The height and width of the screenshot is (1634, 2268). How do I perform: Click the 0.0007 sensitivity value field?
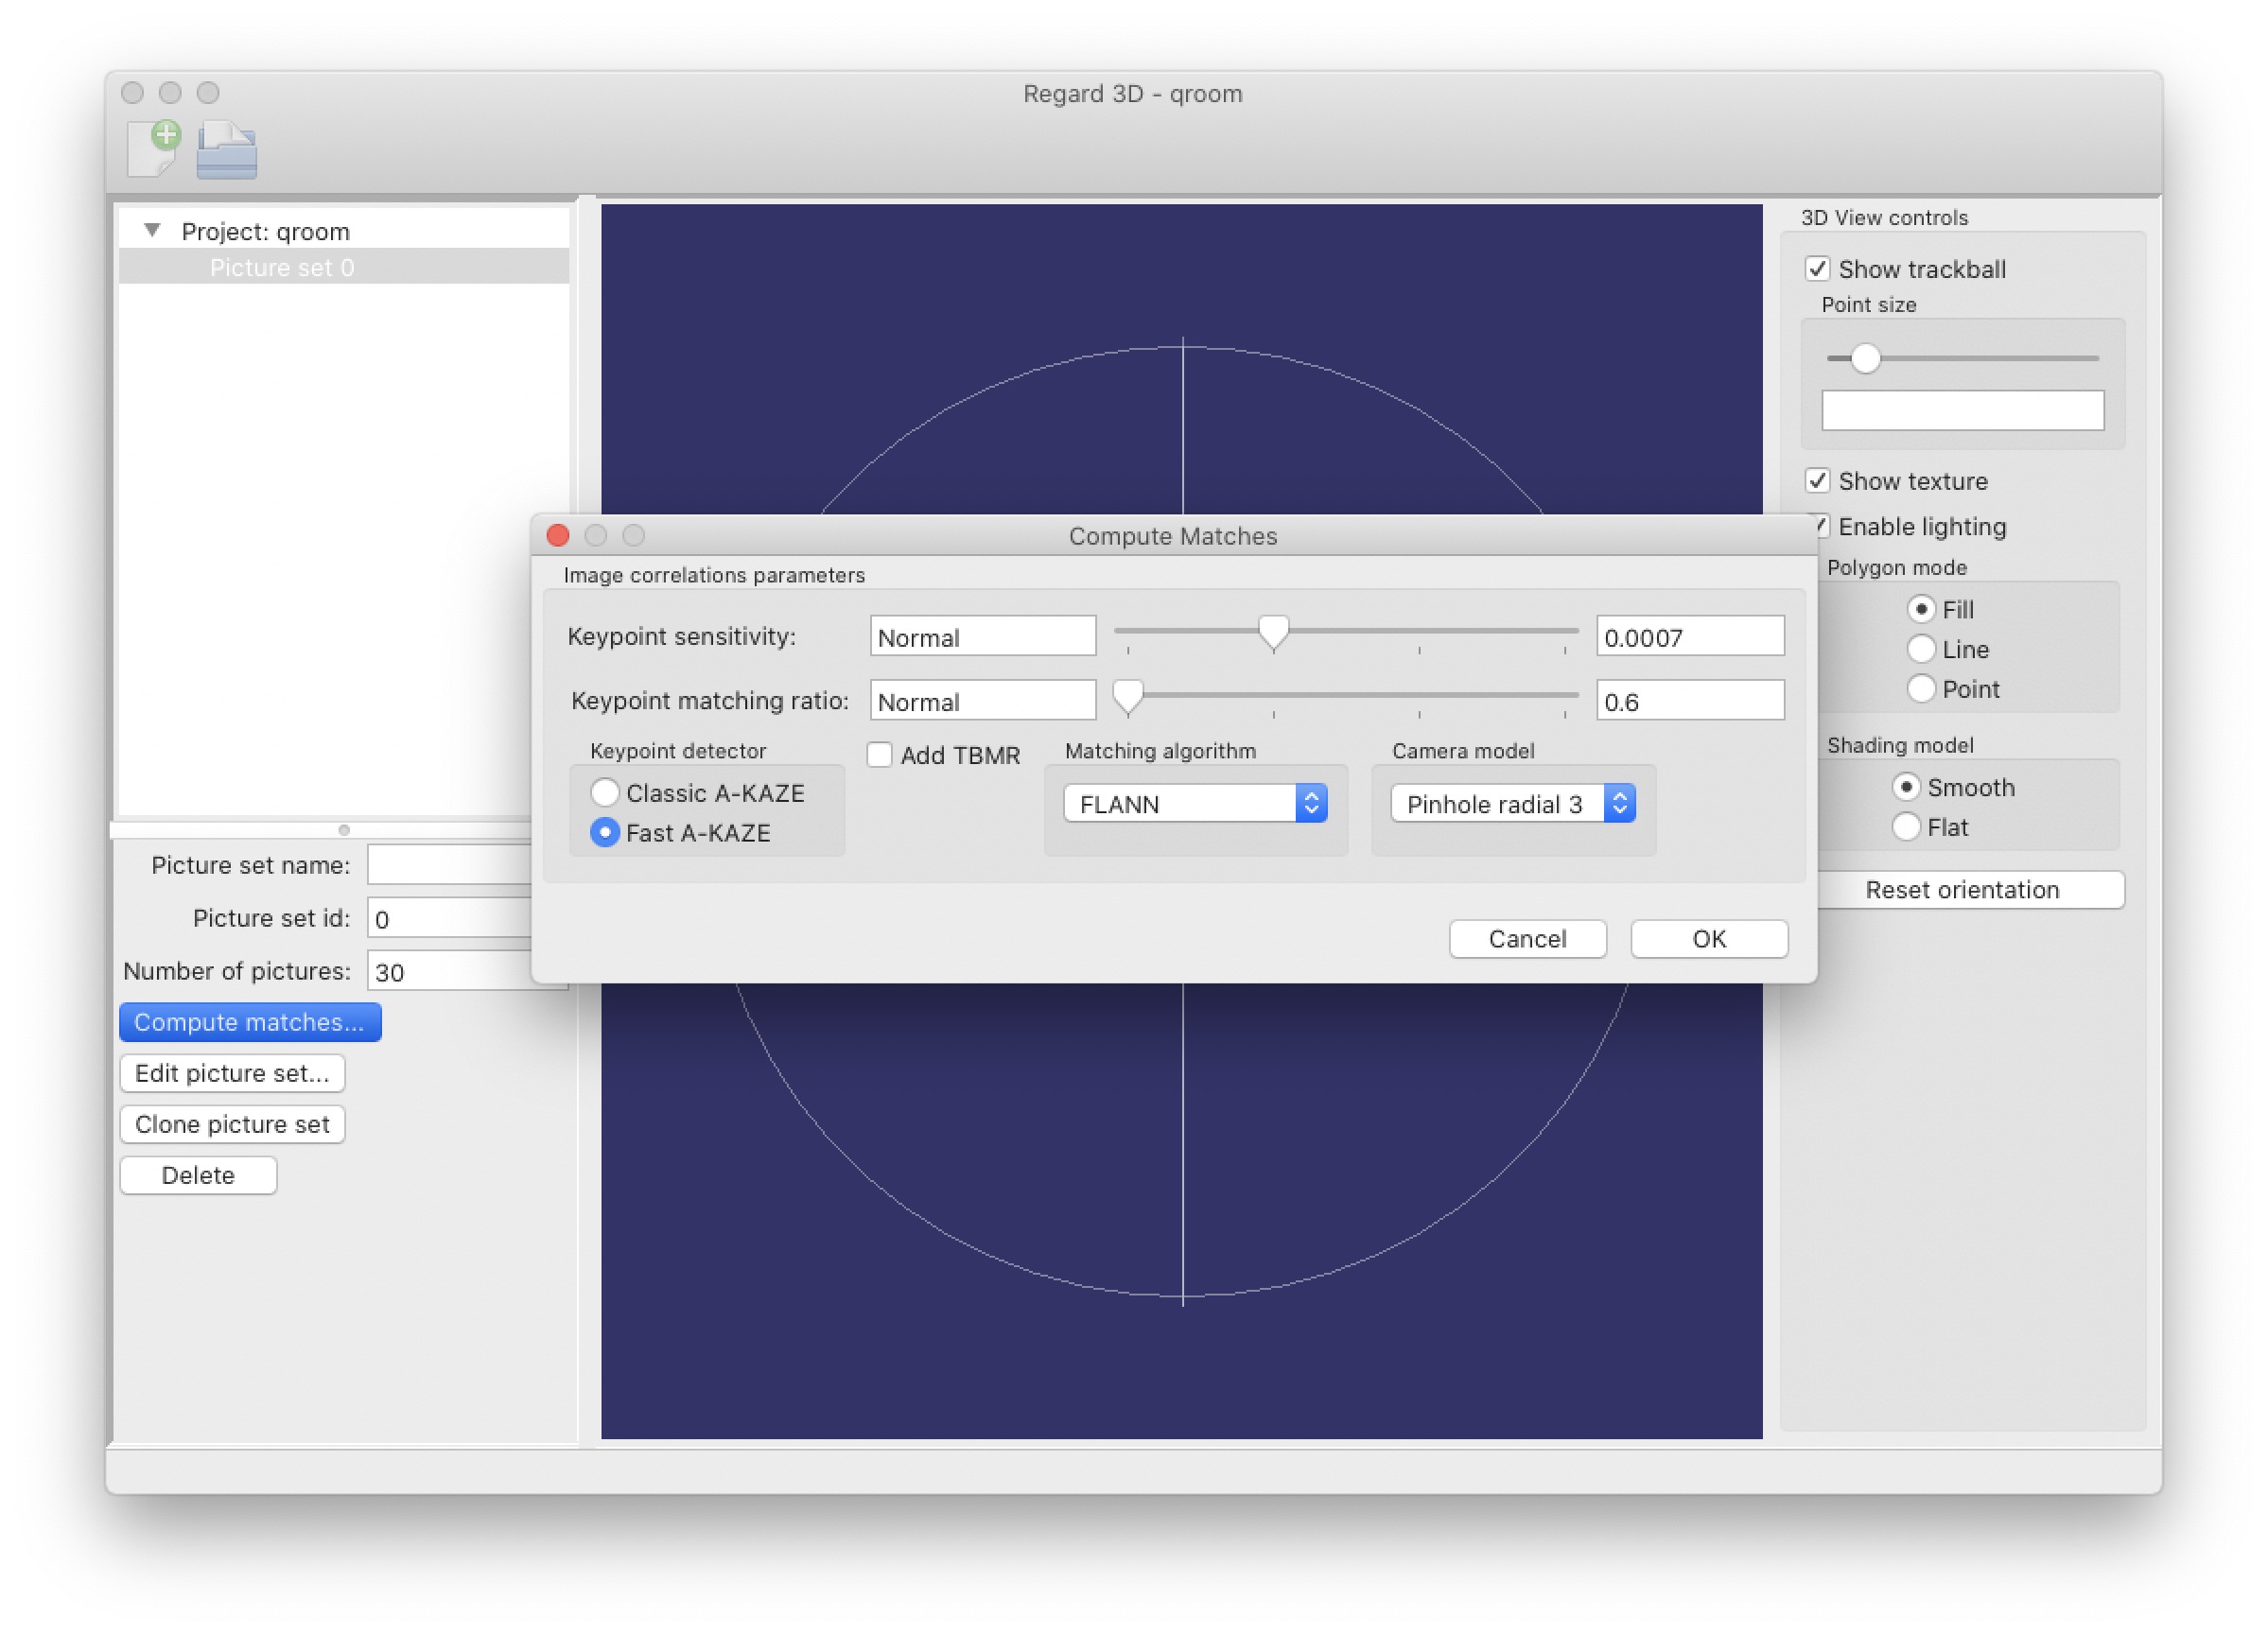[x=1689, y=638]
